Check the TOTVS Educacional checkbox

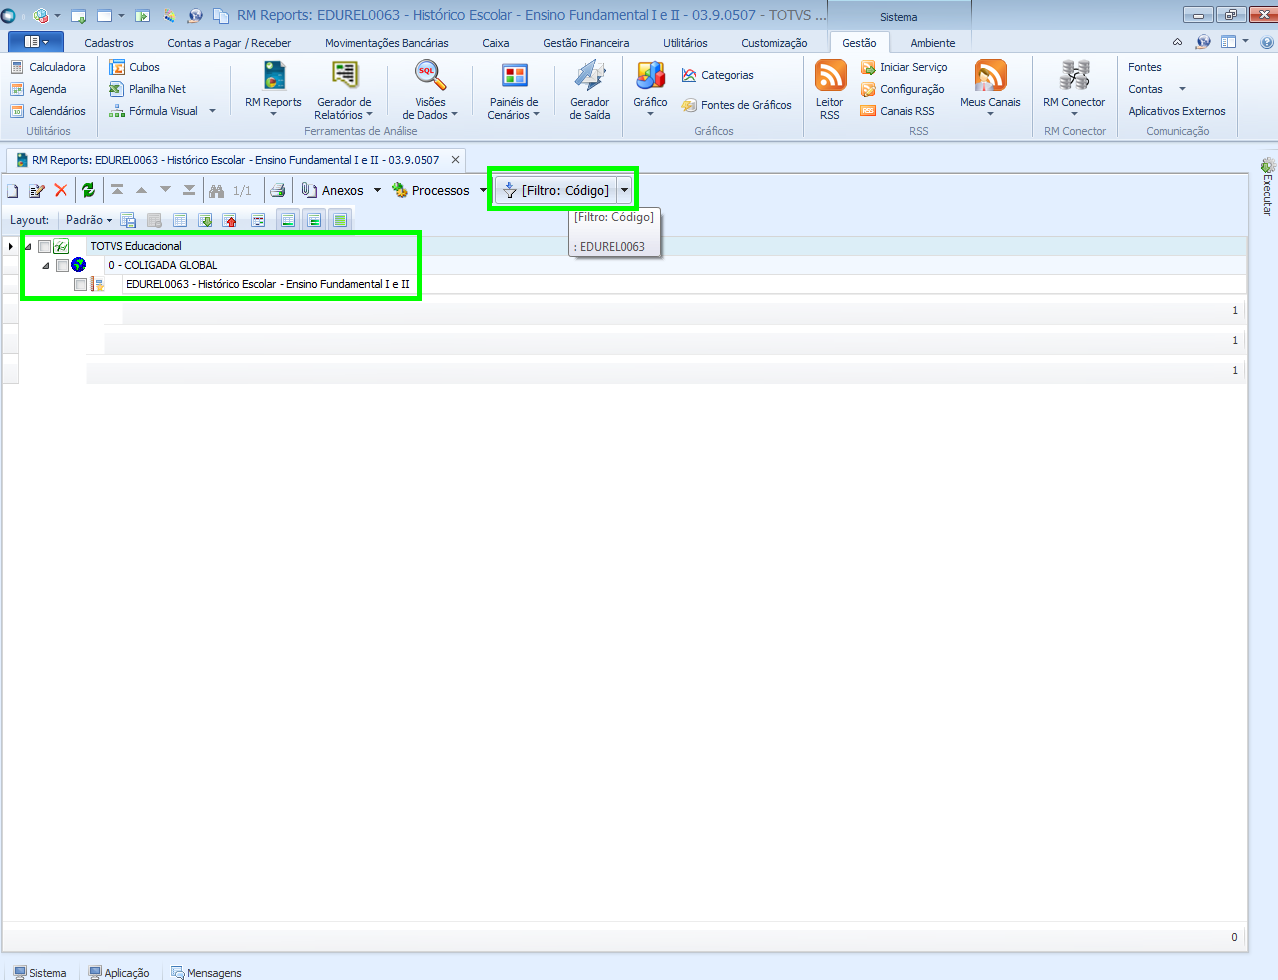pyautogui.click(x=44, y=246)
